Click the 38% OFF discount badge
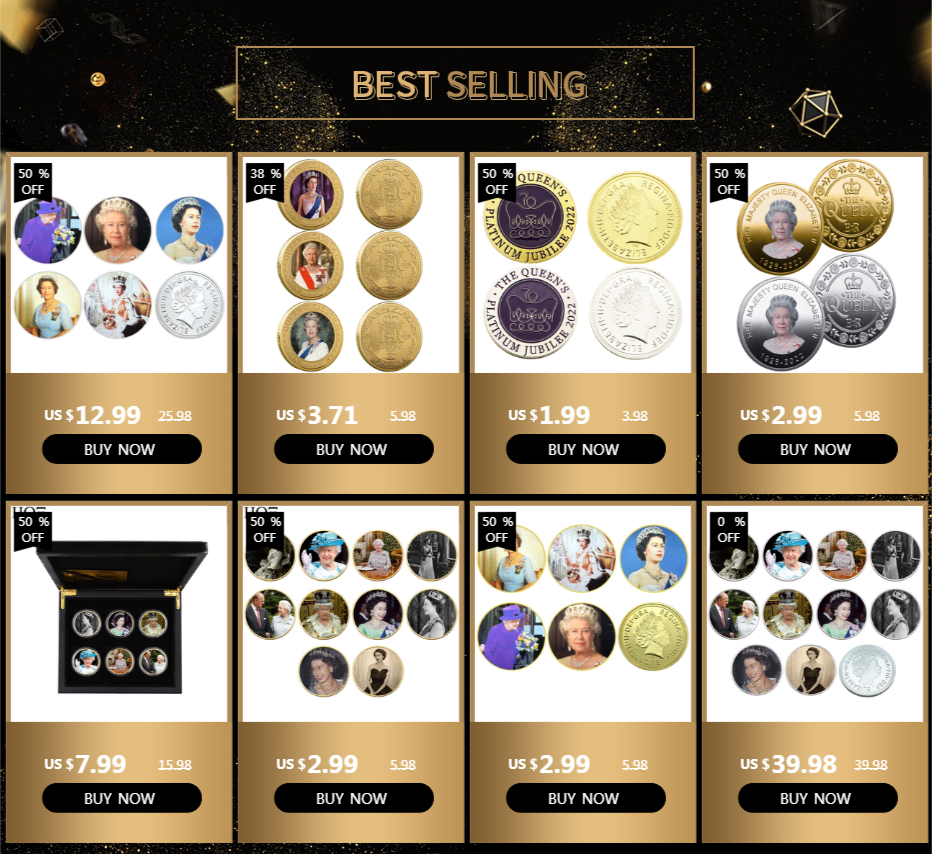932x854 pixels. tap(265, 181)
